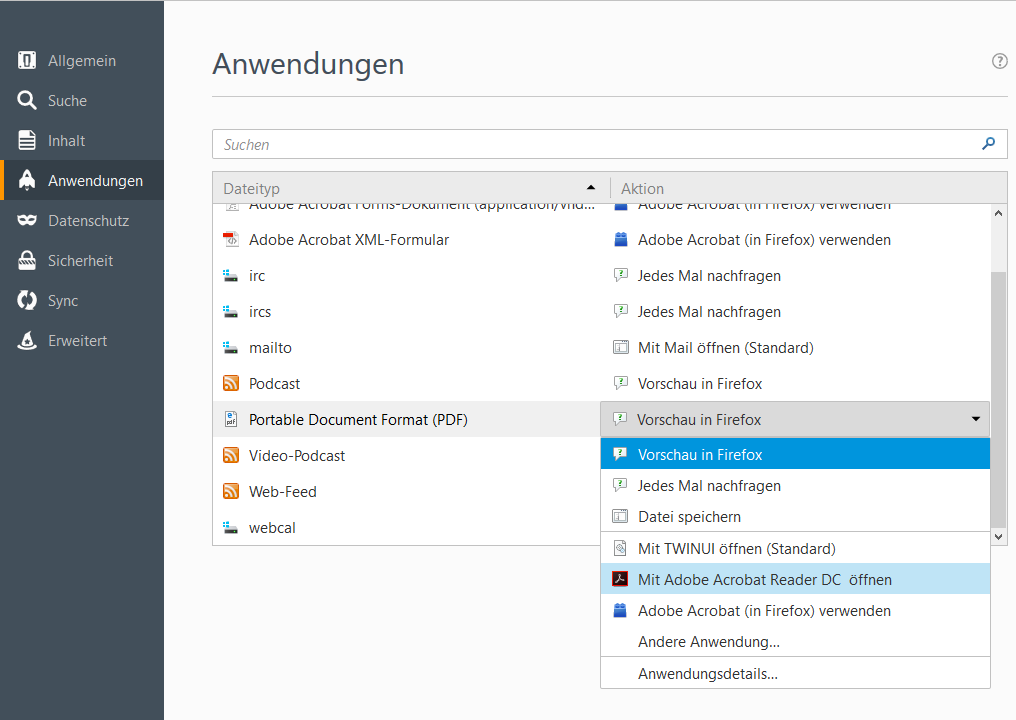Click the list scrollbar up arrow

pos(999,213)
